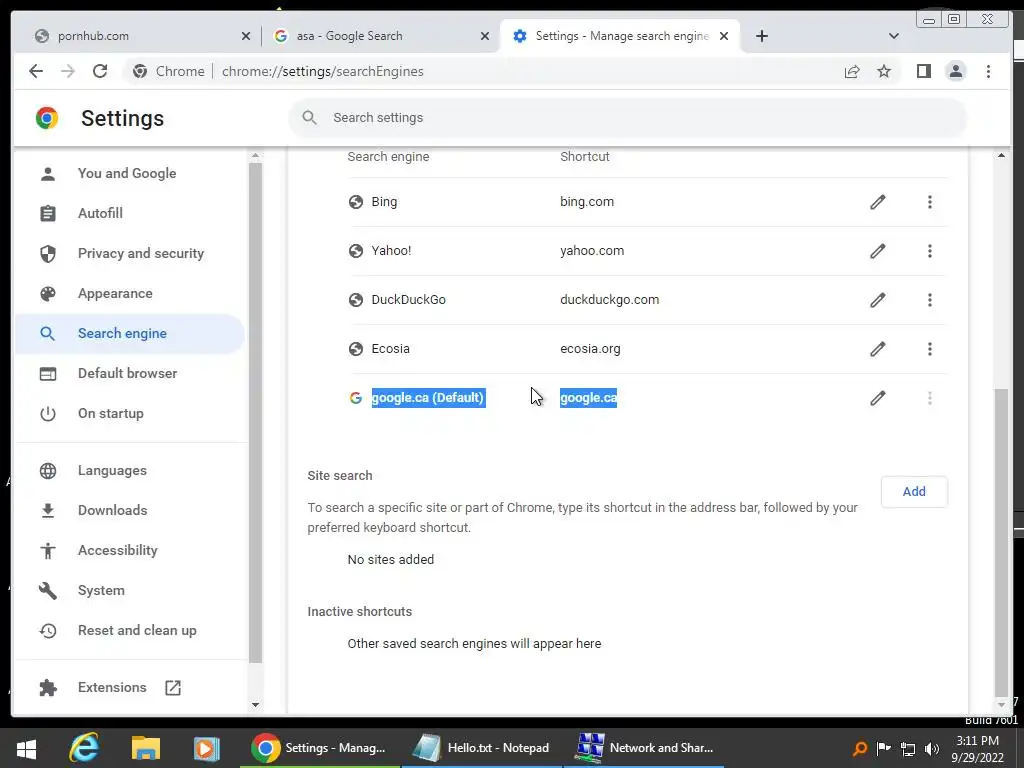The width and height of the screenshot is (1024, 768).
Task: Focus the Search settings field
Action: tap(628, 118)
